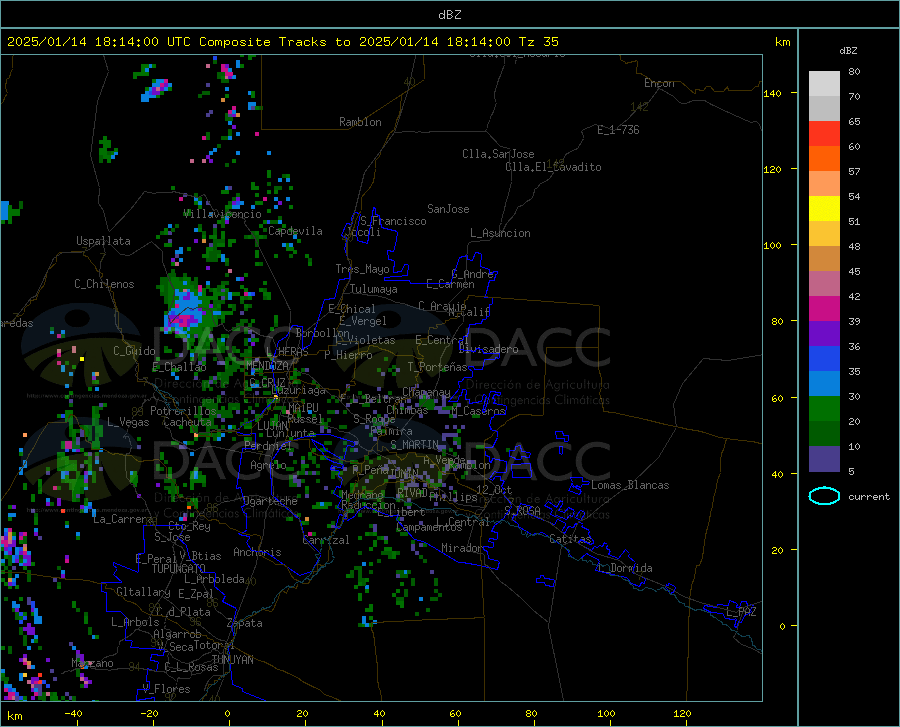The height and width of the screenshot is (727, 900).
Task: Click the 'V_Flores' map label
Action: click(x=166, y=689)
